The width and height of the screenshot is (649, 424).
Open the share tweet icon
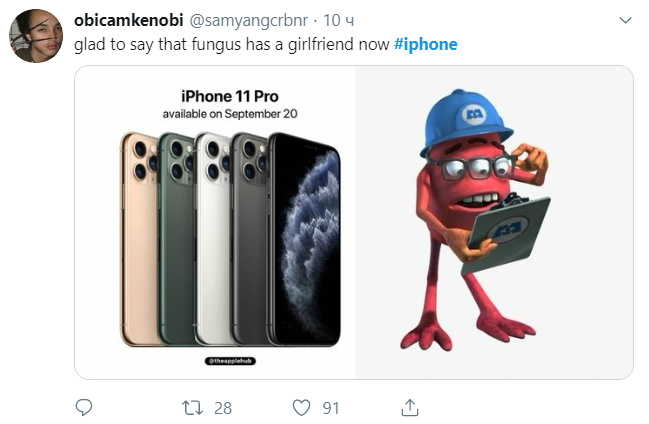(408, 407)
